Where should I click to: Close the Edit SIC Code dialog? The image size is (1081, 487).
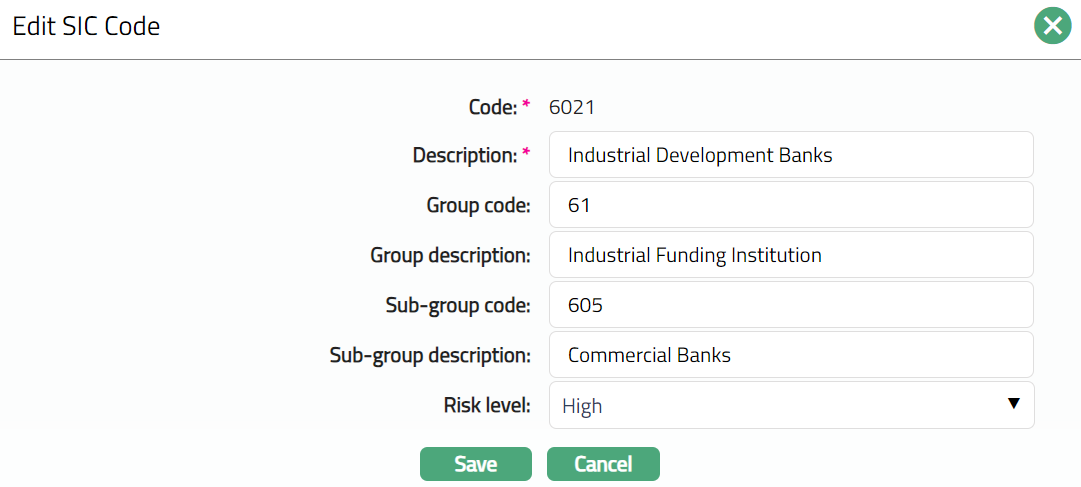tap(1052, 27)
